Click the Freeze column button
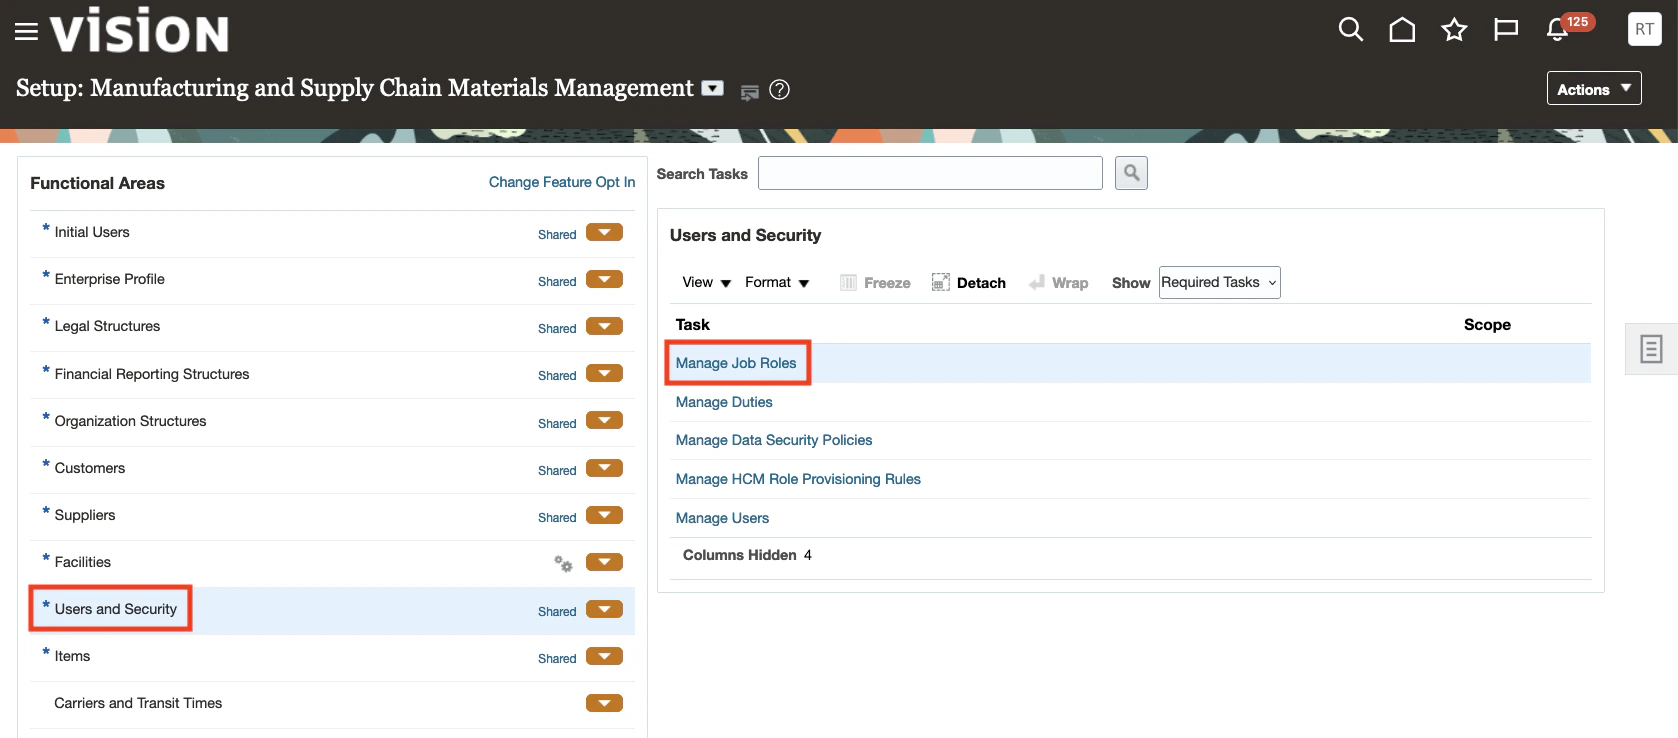Viewport: 1678px width, 738px height. pyautogui.click(x=875, y=283)
